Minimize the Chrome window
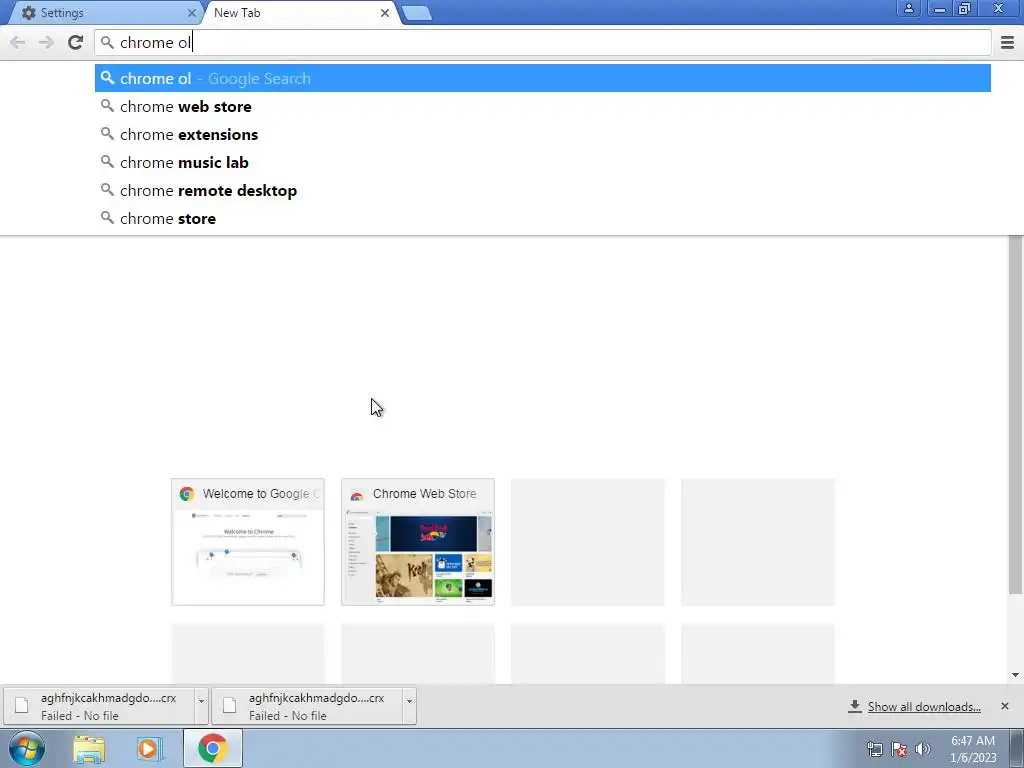This screenshot has height=768, width=1024. tap(939, 8)
